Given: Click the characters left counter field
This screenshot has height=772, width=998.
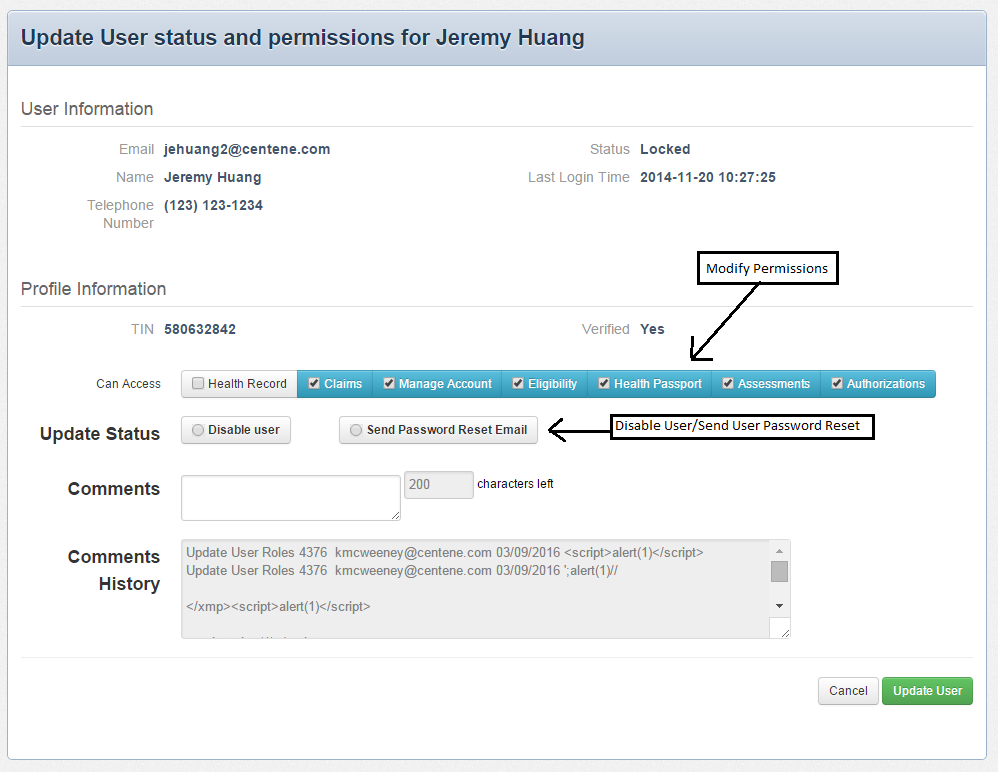Looking at the screenshot, I should 439,485.
